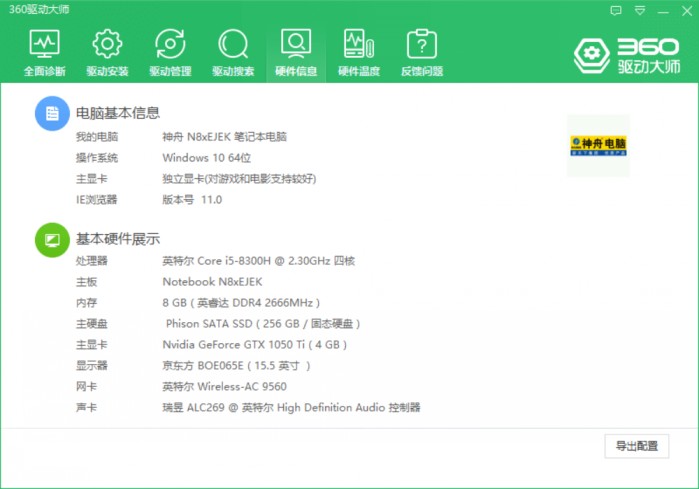Image resolution: width=699 pixels, height=489 pixels.
Task: Click the disk value Phison SATA SSD
Action: [x=263, y=324]
